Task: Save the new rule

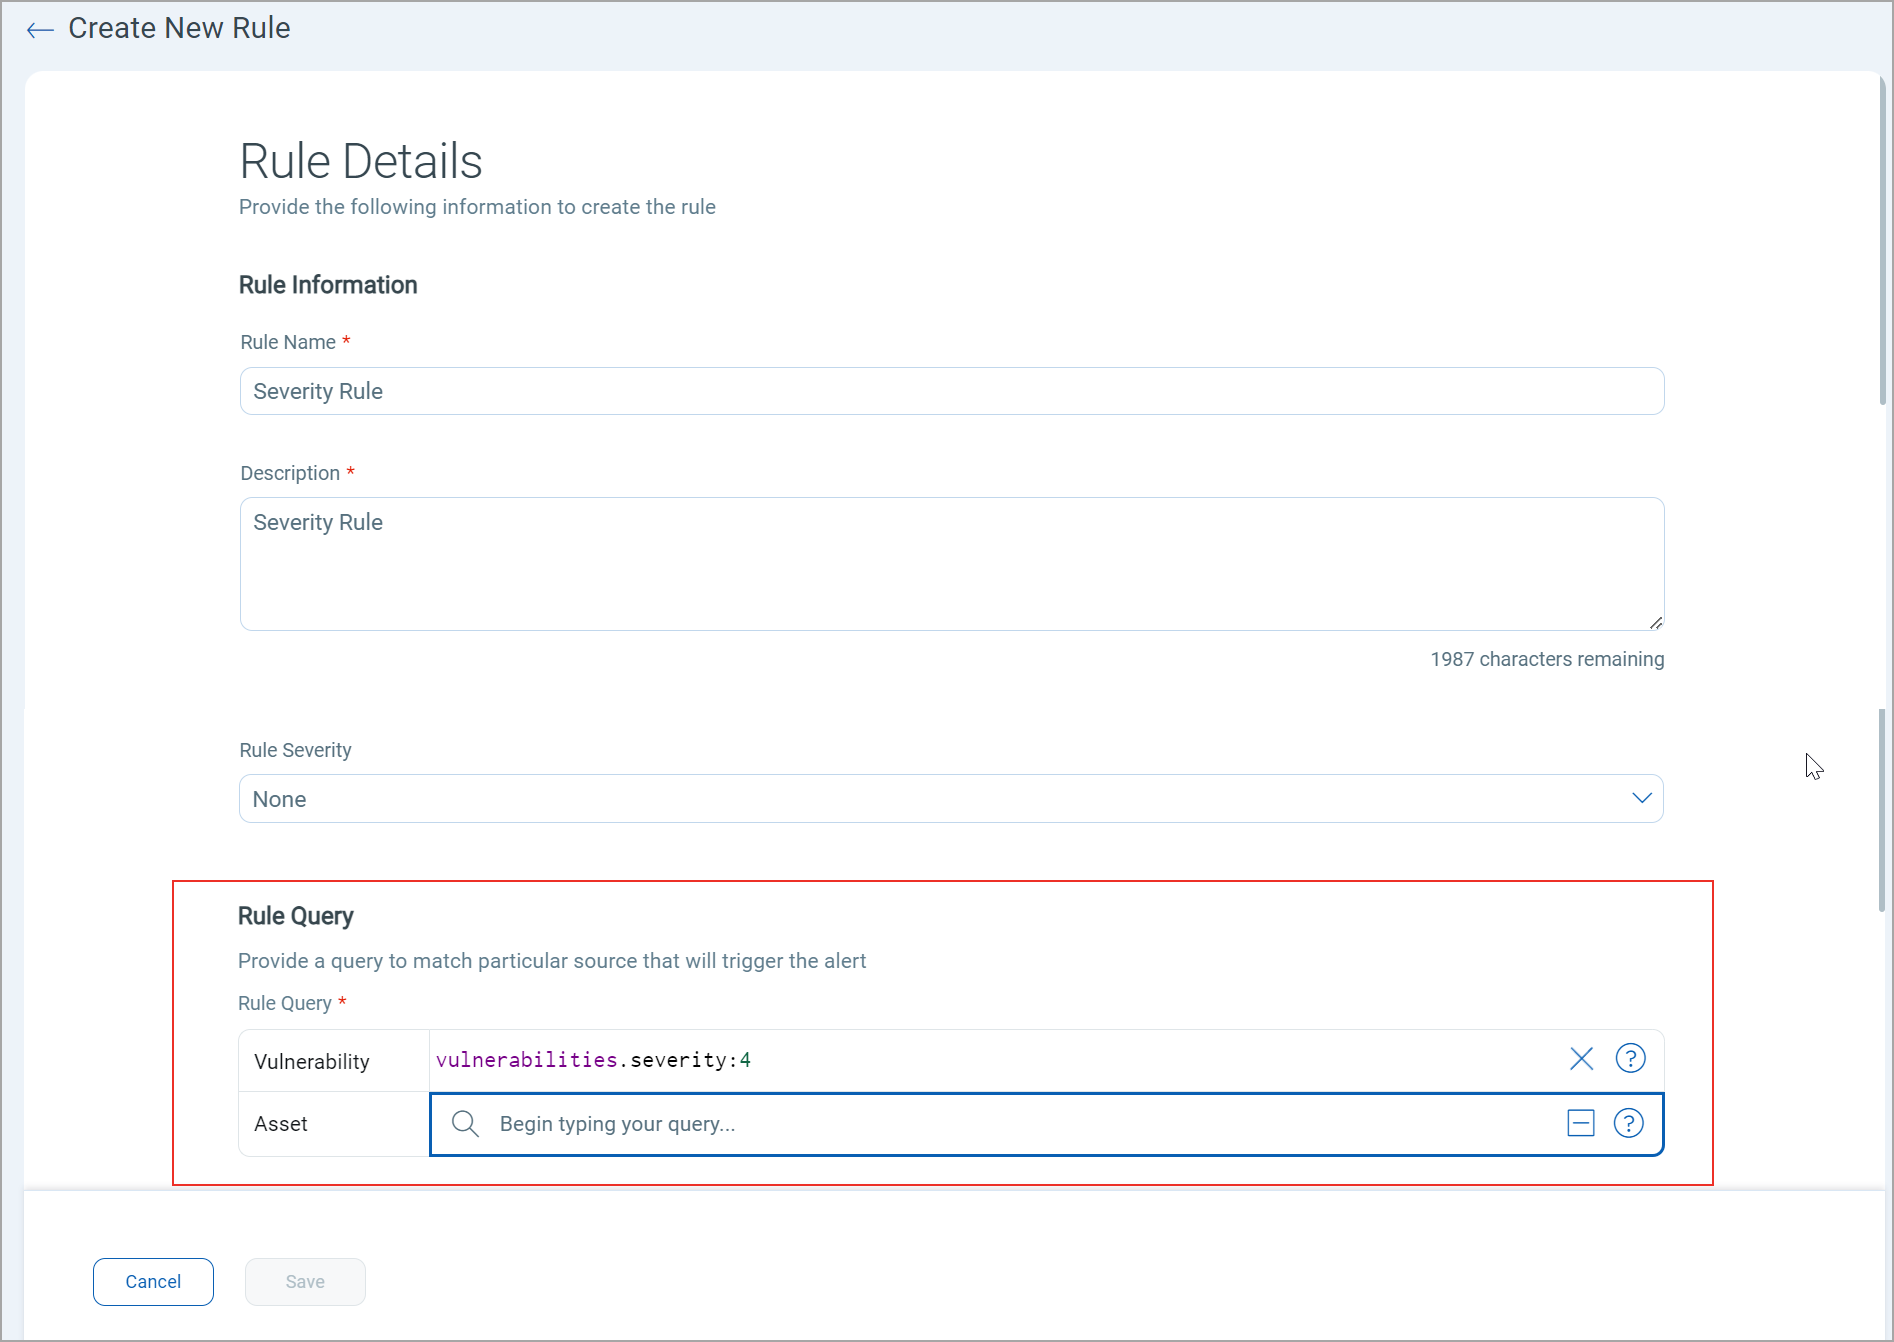Action: 305,1282
